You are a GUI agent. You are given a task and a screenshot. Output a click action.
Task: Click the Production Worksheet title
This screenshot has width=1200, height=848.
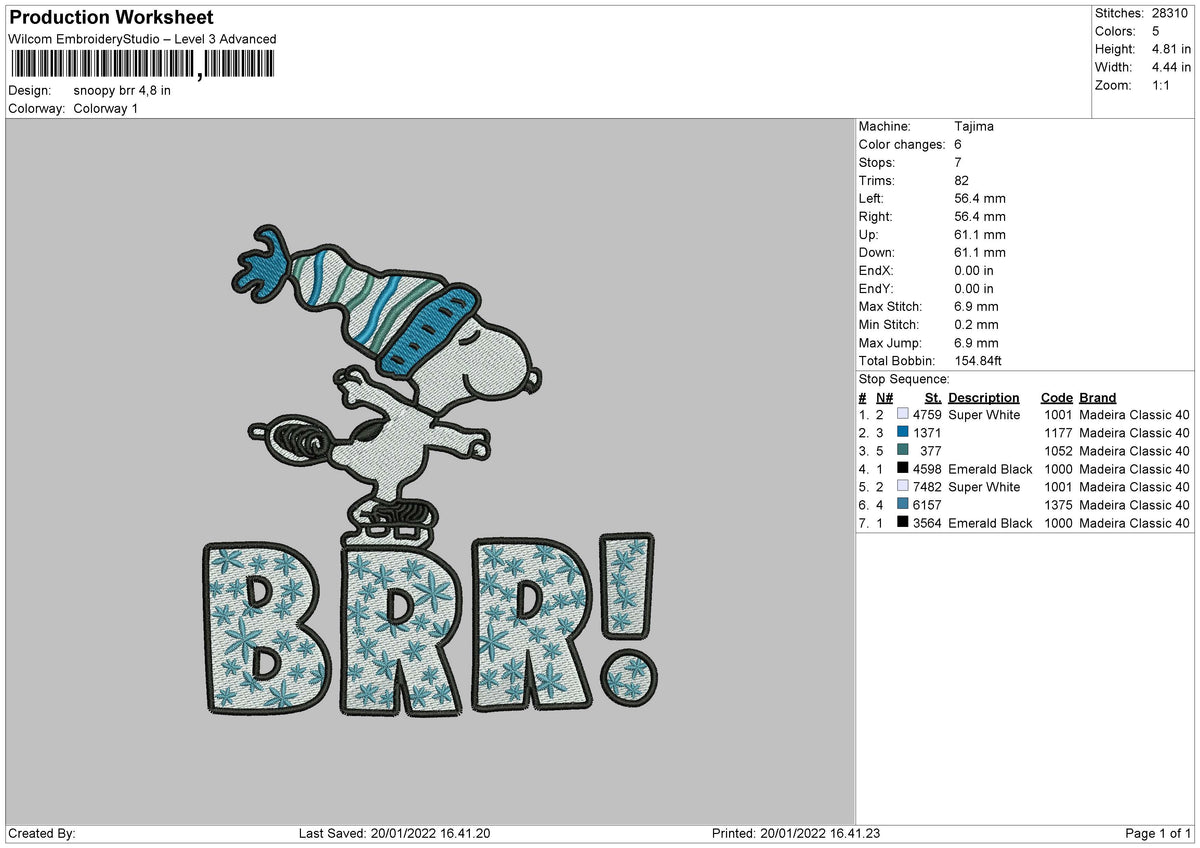pyautogui.click(x=110, y=17)
